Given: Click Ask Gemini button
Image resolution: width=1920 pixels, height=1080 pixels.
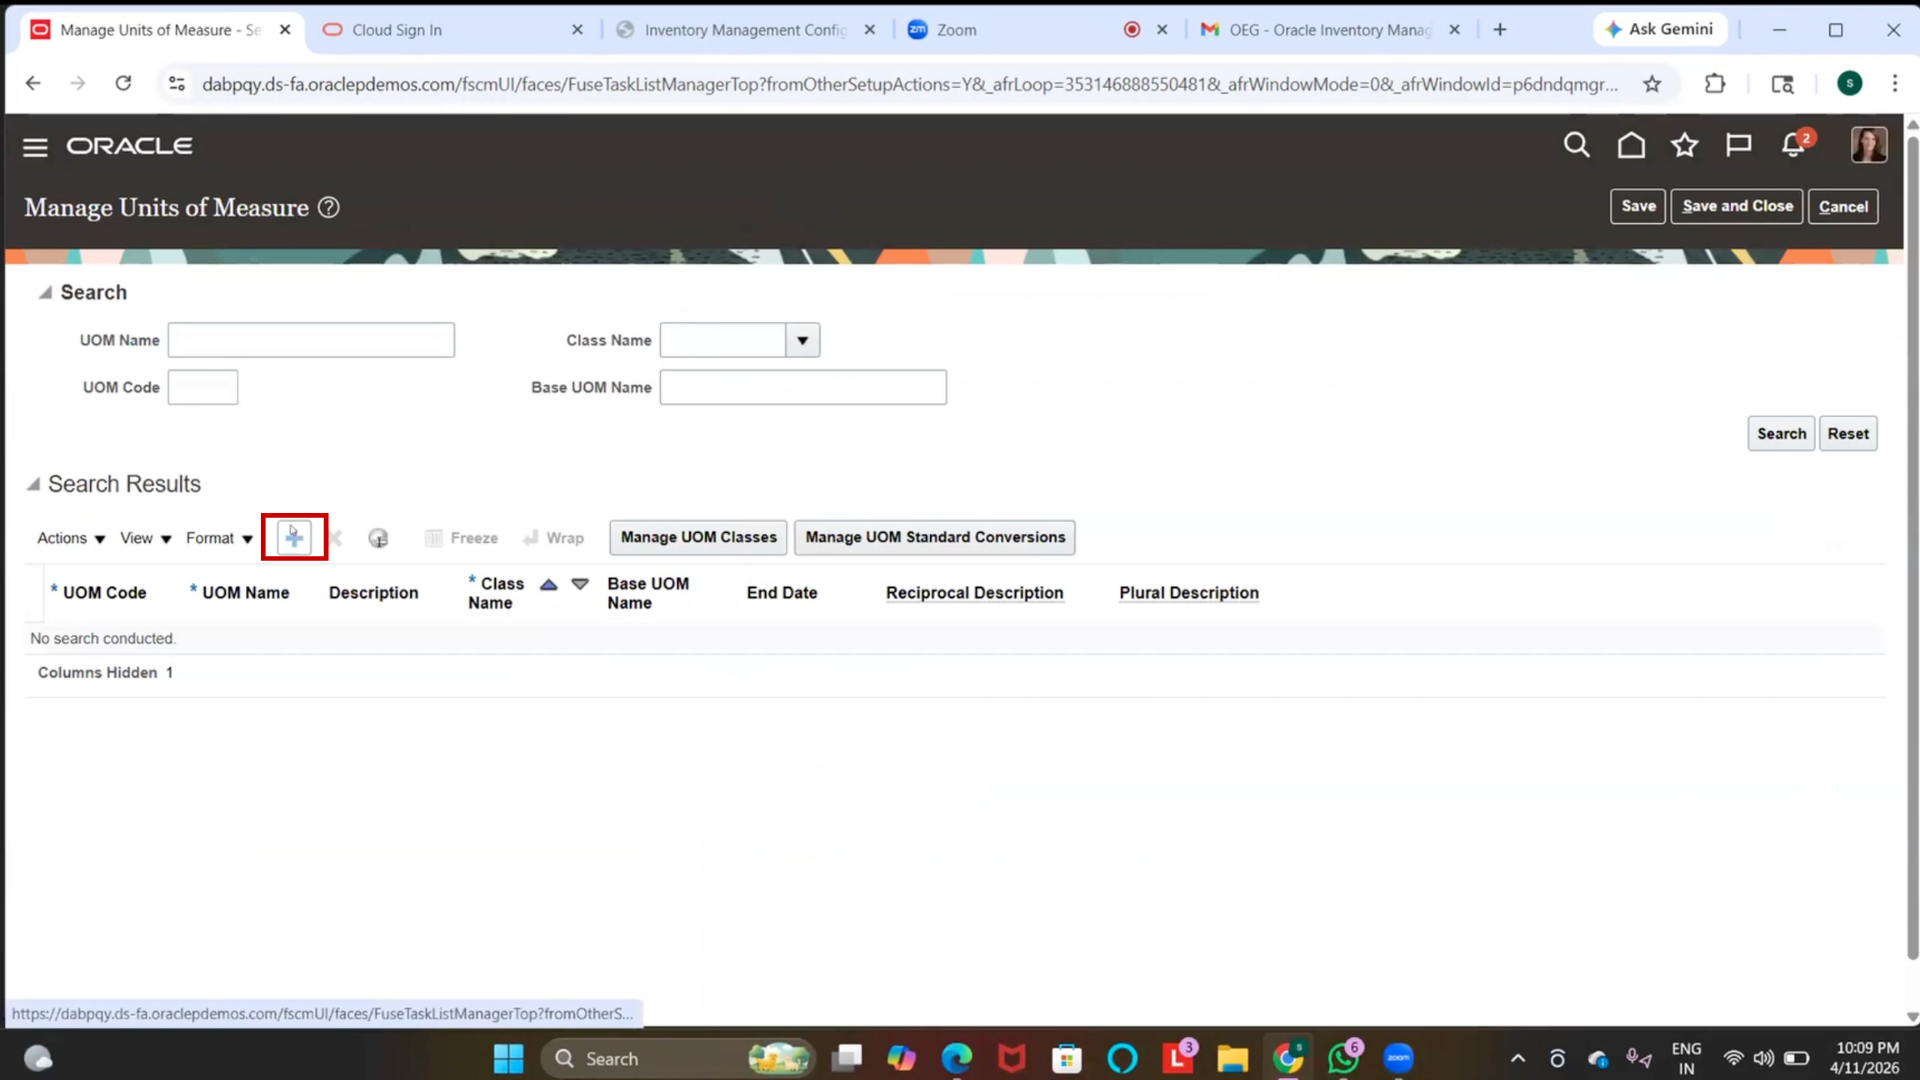Looking at the screenshot, I should (x=1659, y=30).
